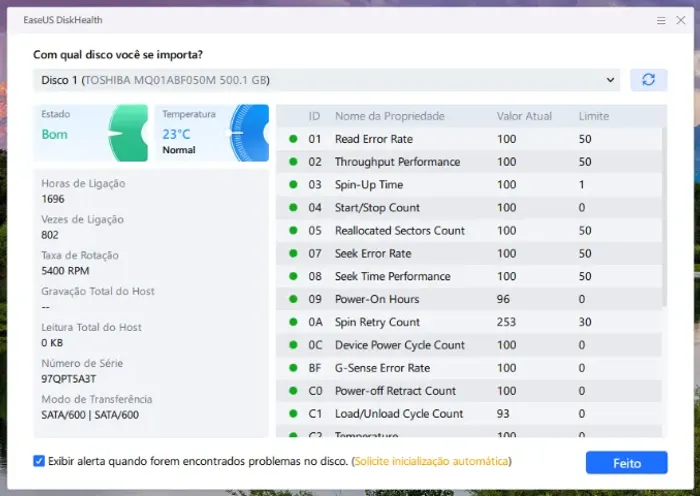Click the green dot of G-Sense Error Rate
This screenshot has height=496, width=700.
pyautogui.click(x=293, y=368)
